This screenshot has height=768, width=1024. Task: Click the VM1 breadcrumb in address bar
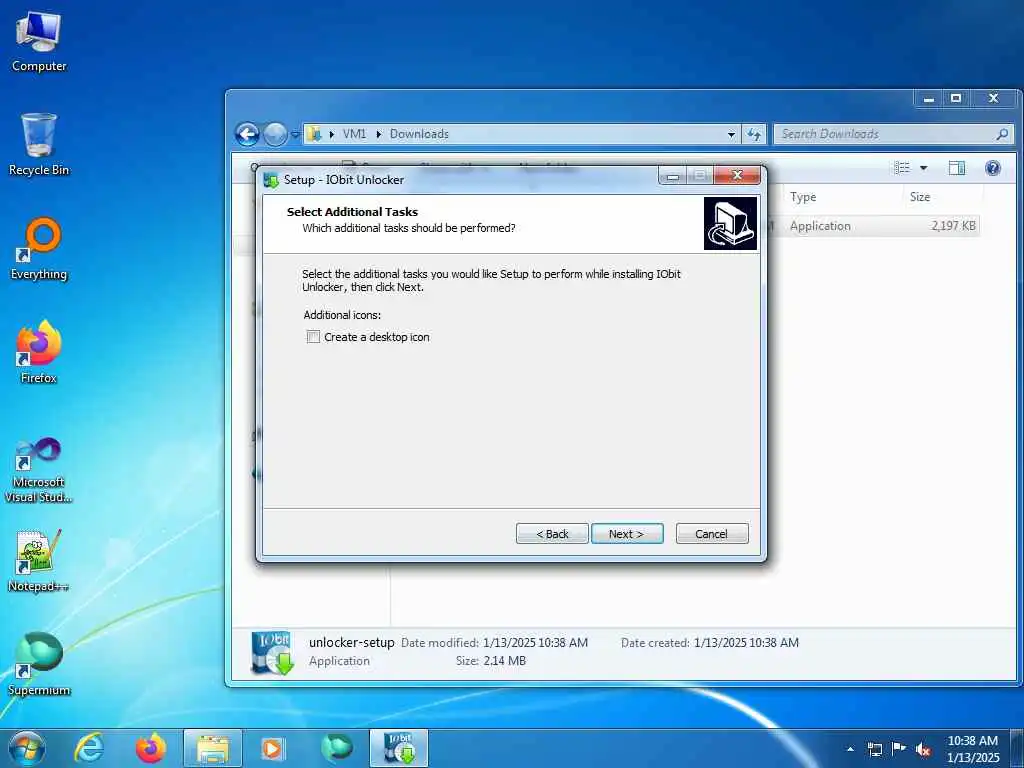click(354, 134)
